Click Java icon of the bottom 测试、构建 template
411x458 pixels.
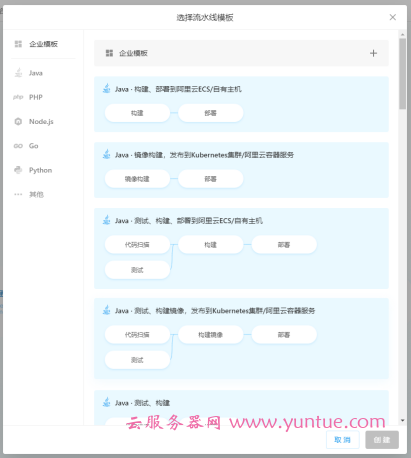pos(107,402)
